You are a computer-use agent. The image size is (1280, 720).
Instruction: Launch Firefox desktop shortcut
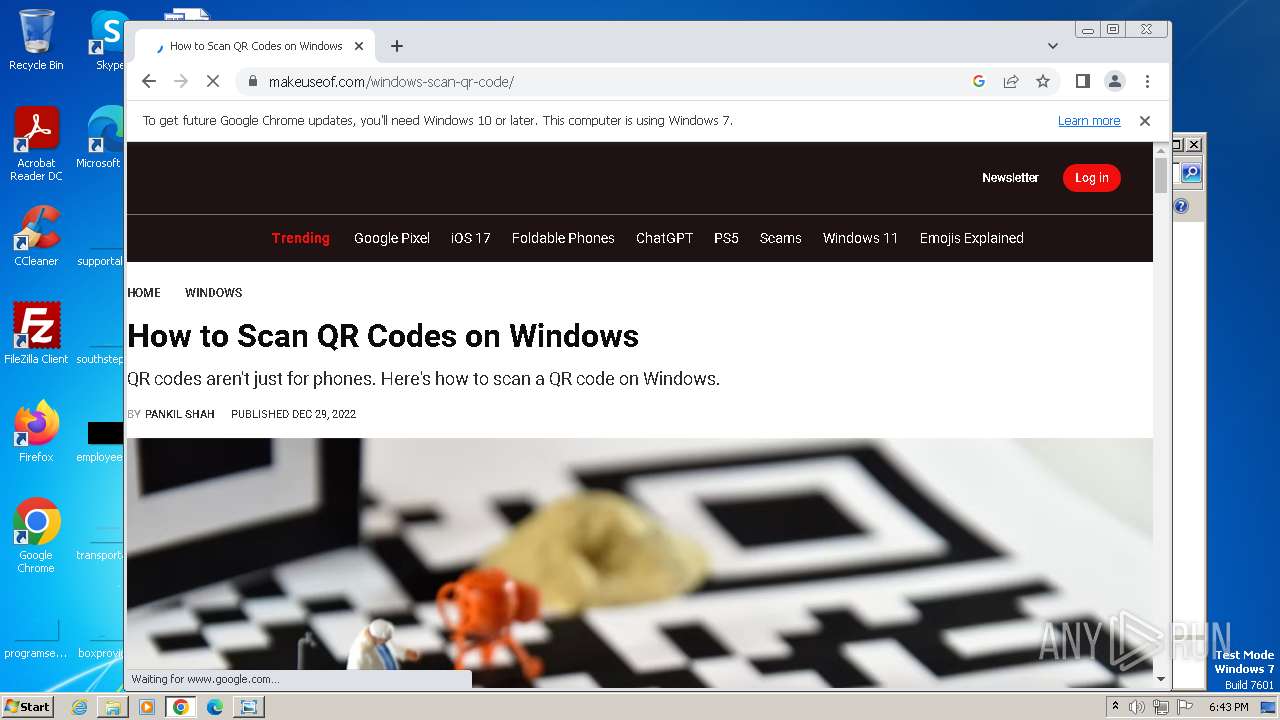[36, 432]
